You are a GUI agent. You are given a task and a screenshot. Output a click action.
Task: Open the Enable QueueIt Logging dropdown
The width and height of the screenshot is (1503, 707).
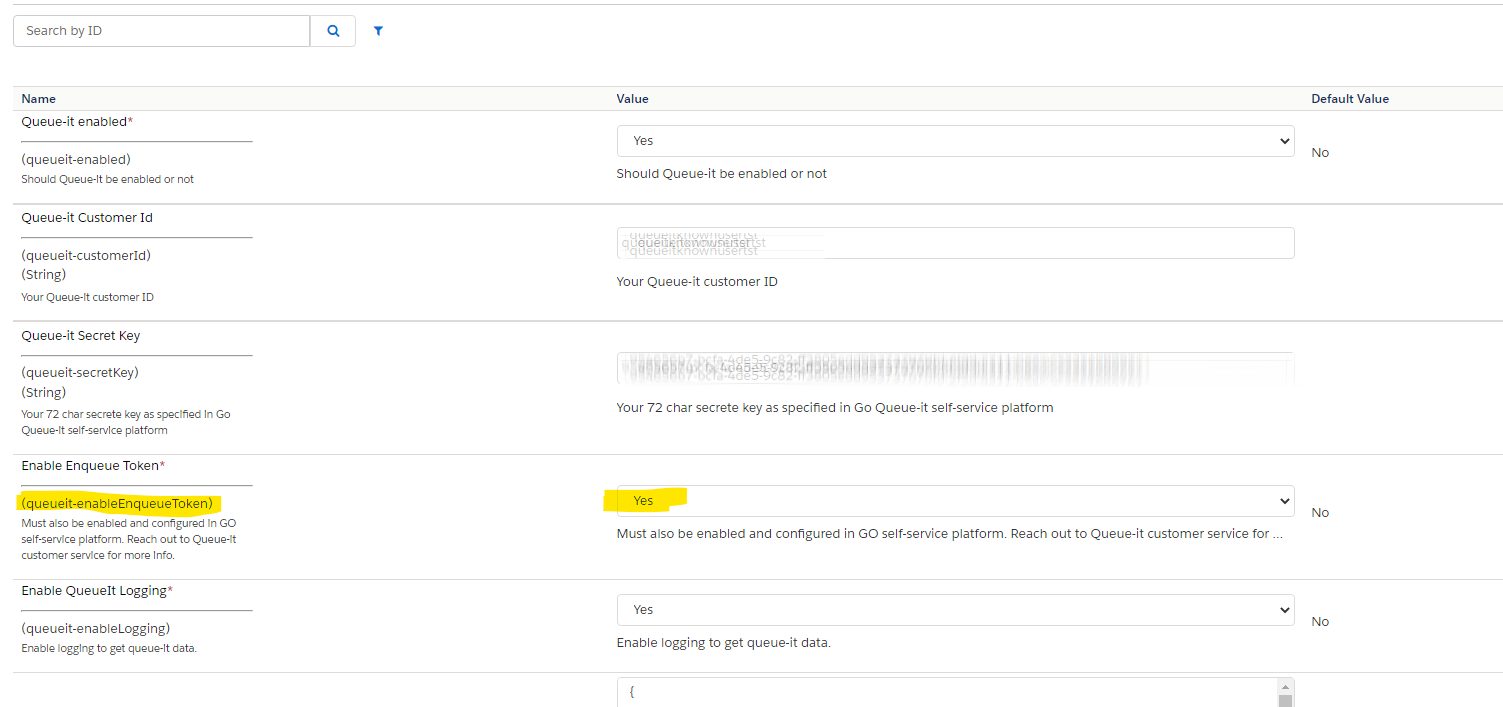click(955, 610)
